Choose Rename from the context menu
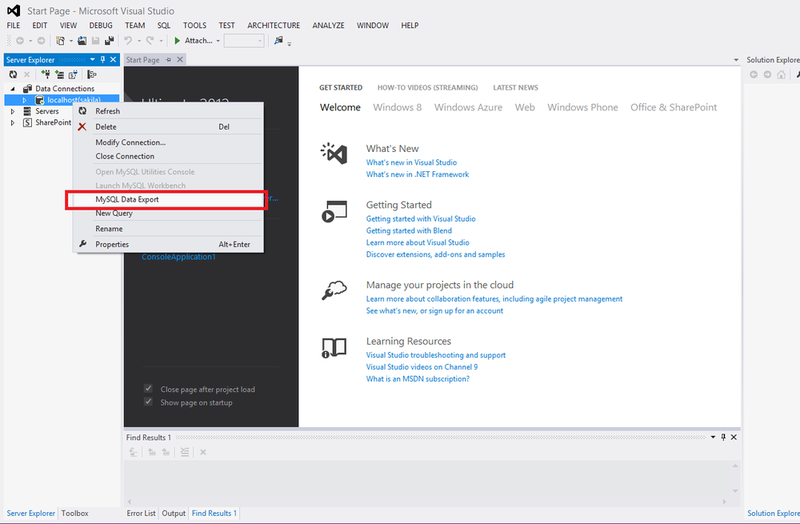 pos(168,229)
